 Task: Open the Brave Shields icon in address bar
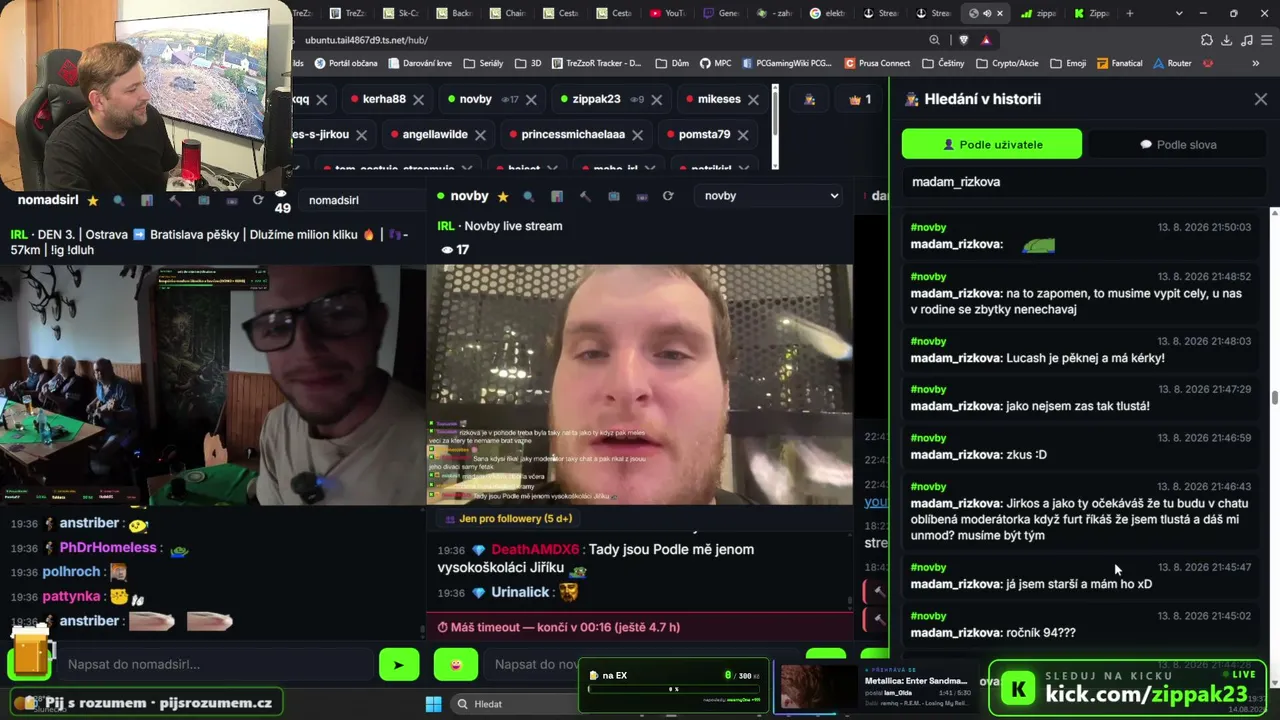(963, 40)
